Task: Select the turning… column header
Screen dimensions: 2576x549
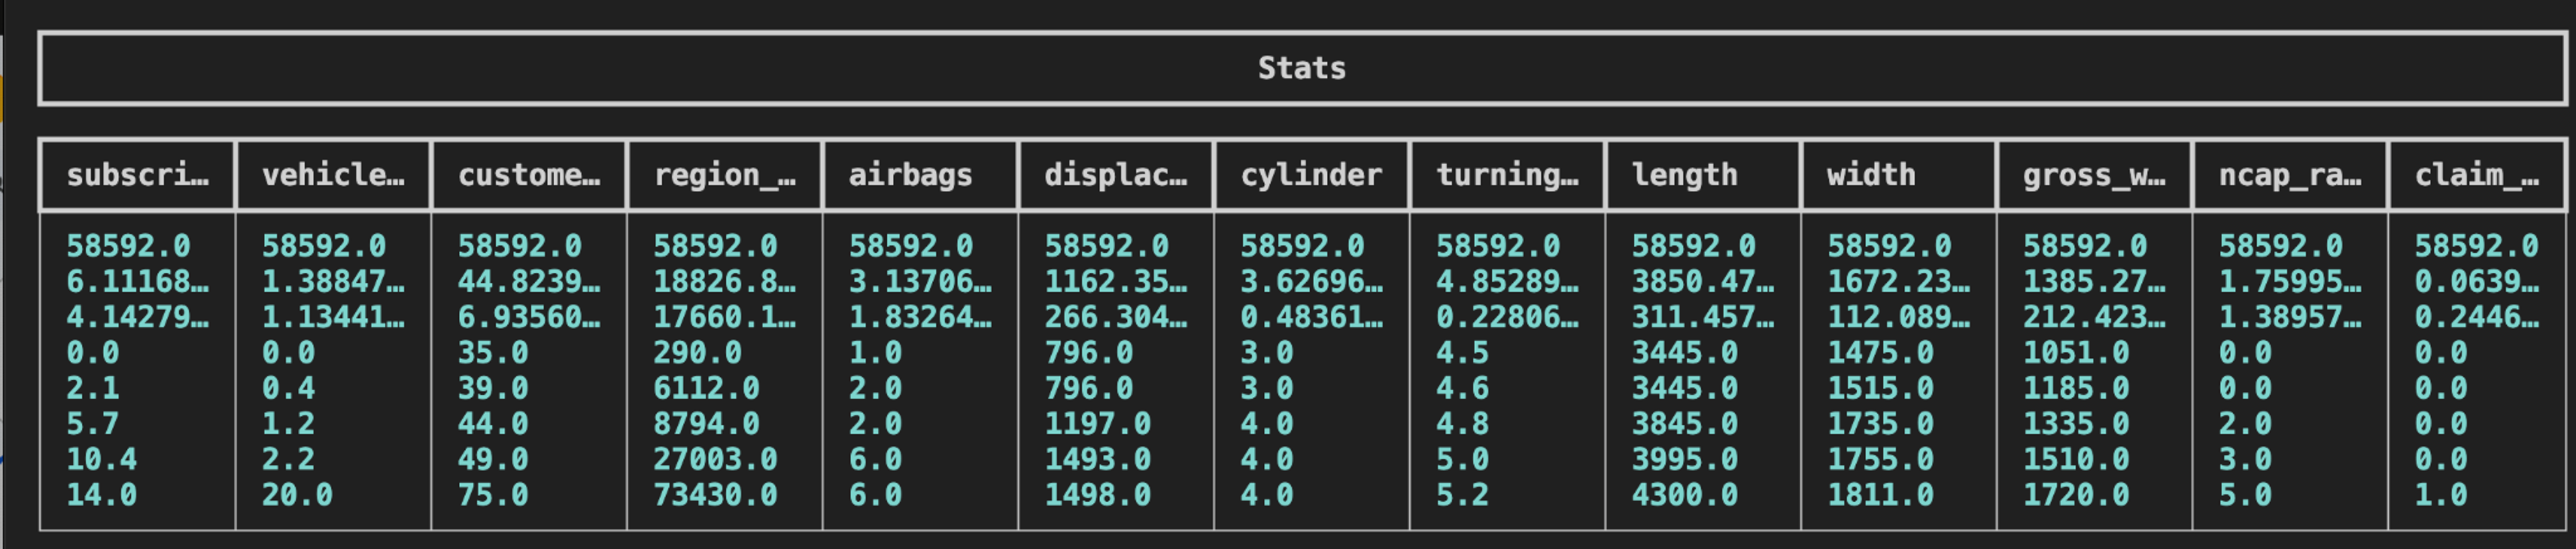Action: pyautogui.click(x=1507, y=175)
